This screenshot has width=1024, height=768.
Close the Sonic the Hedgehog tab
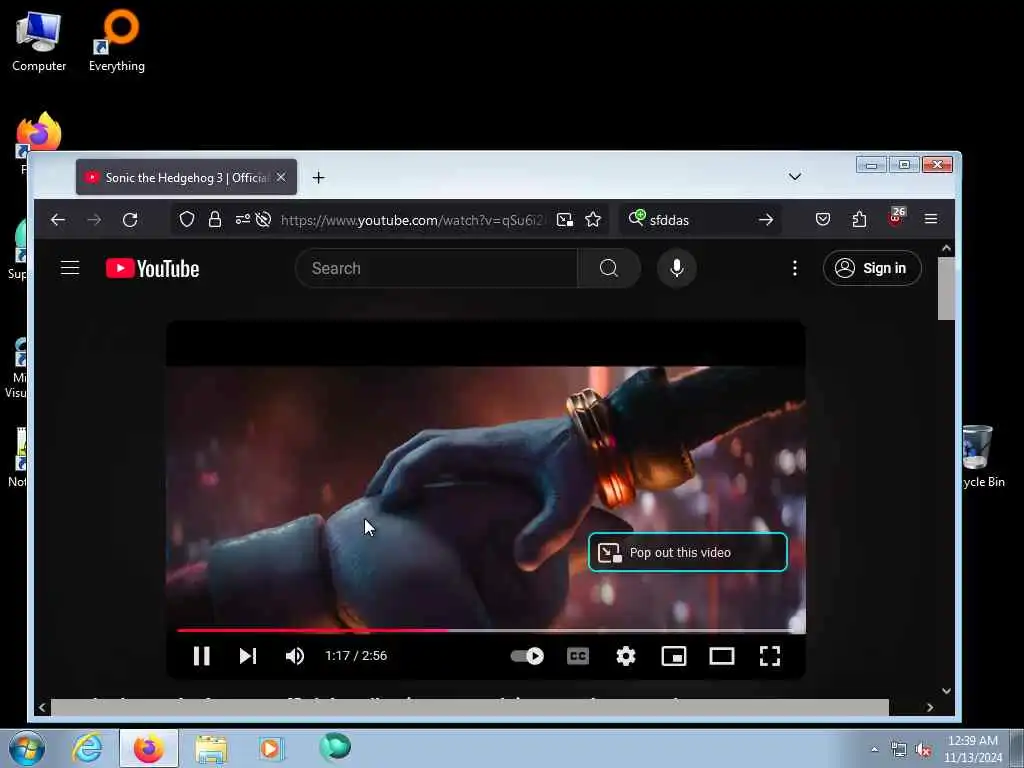tap(281, 177)
